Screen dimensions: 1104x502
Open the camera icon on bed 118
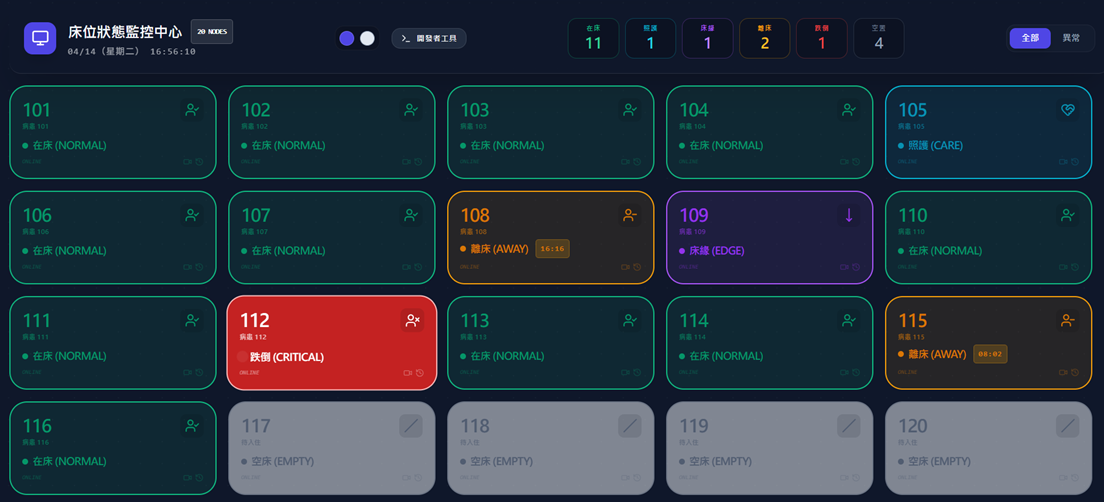625,477
